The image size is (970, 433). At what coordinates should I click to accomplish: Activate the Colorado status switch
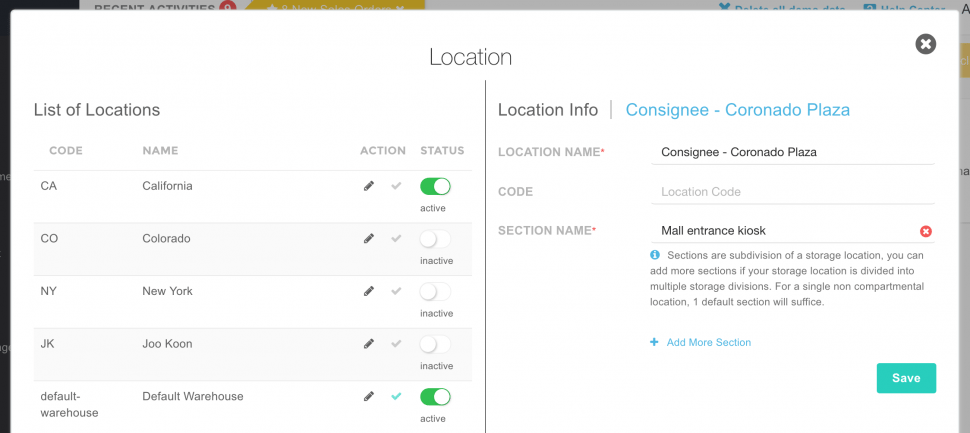pyautogui.click(x=435, y=239)
